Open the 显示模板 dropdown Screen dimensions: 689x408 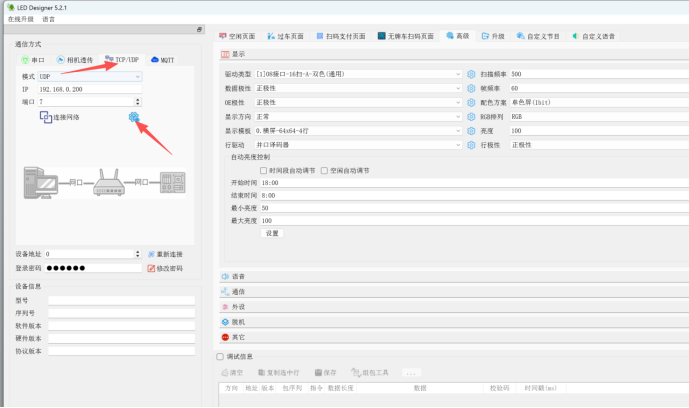[358, 131]
